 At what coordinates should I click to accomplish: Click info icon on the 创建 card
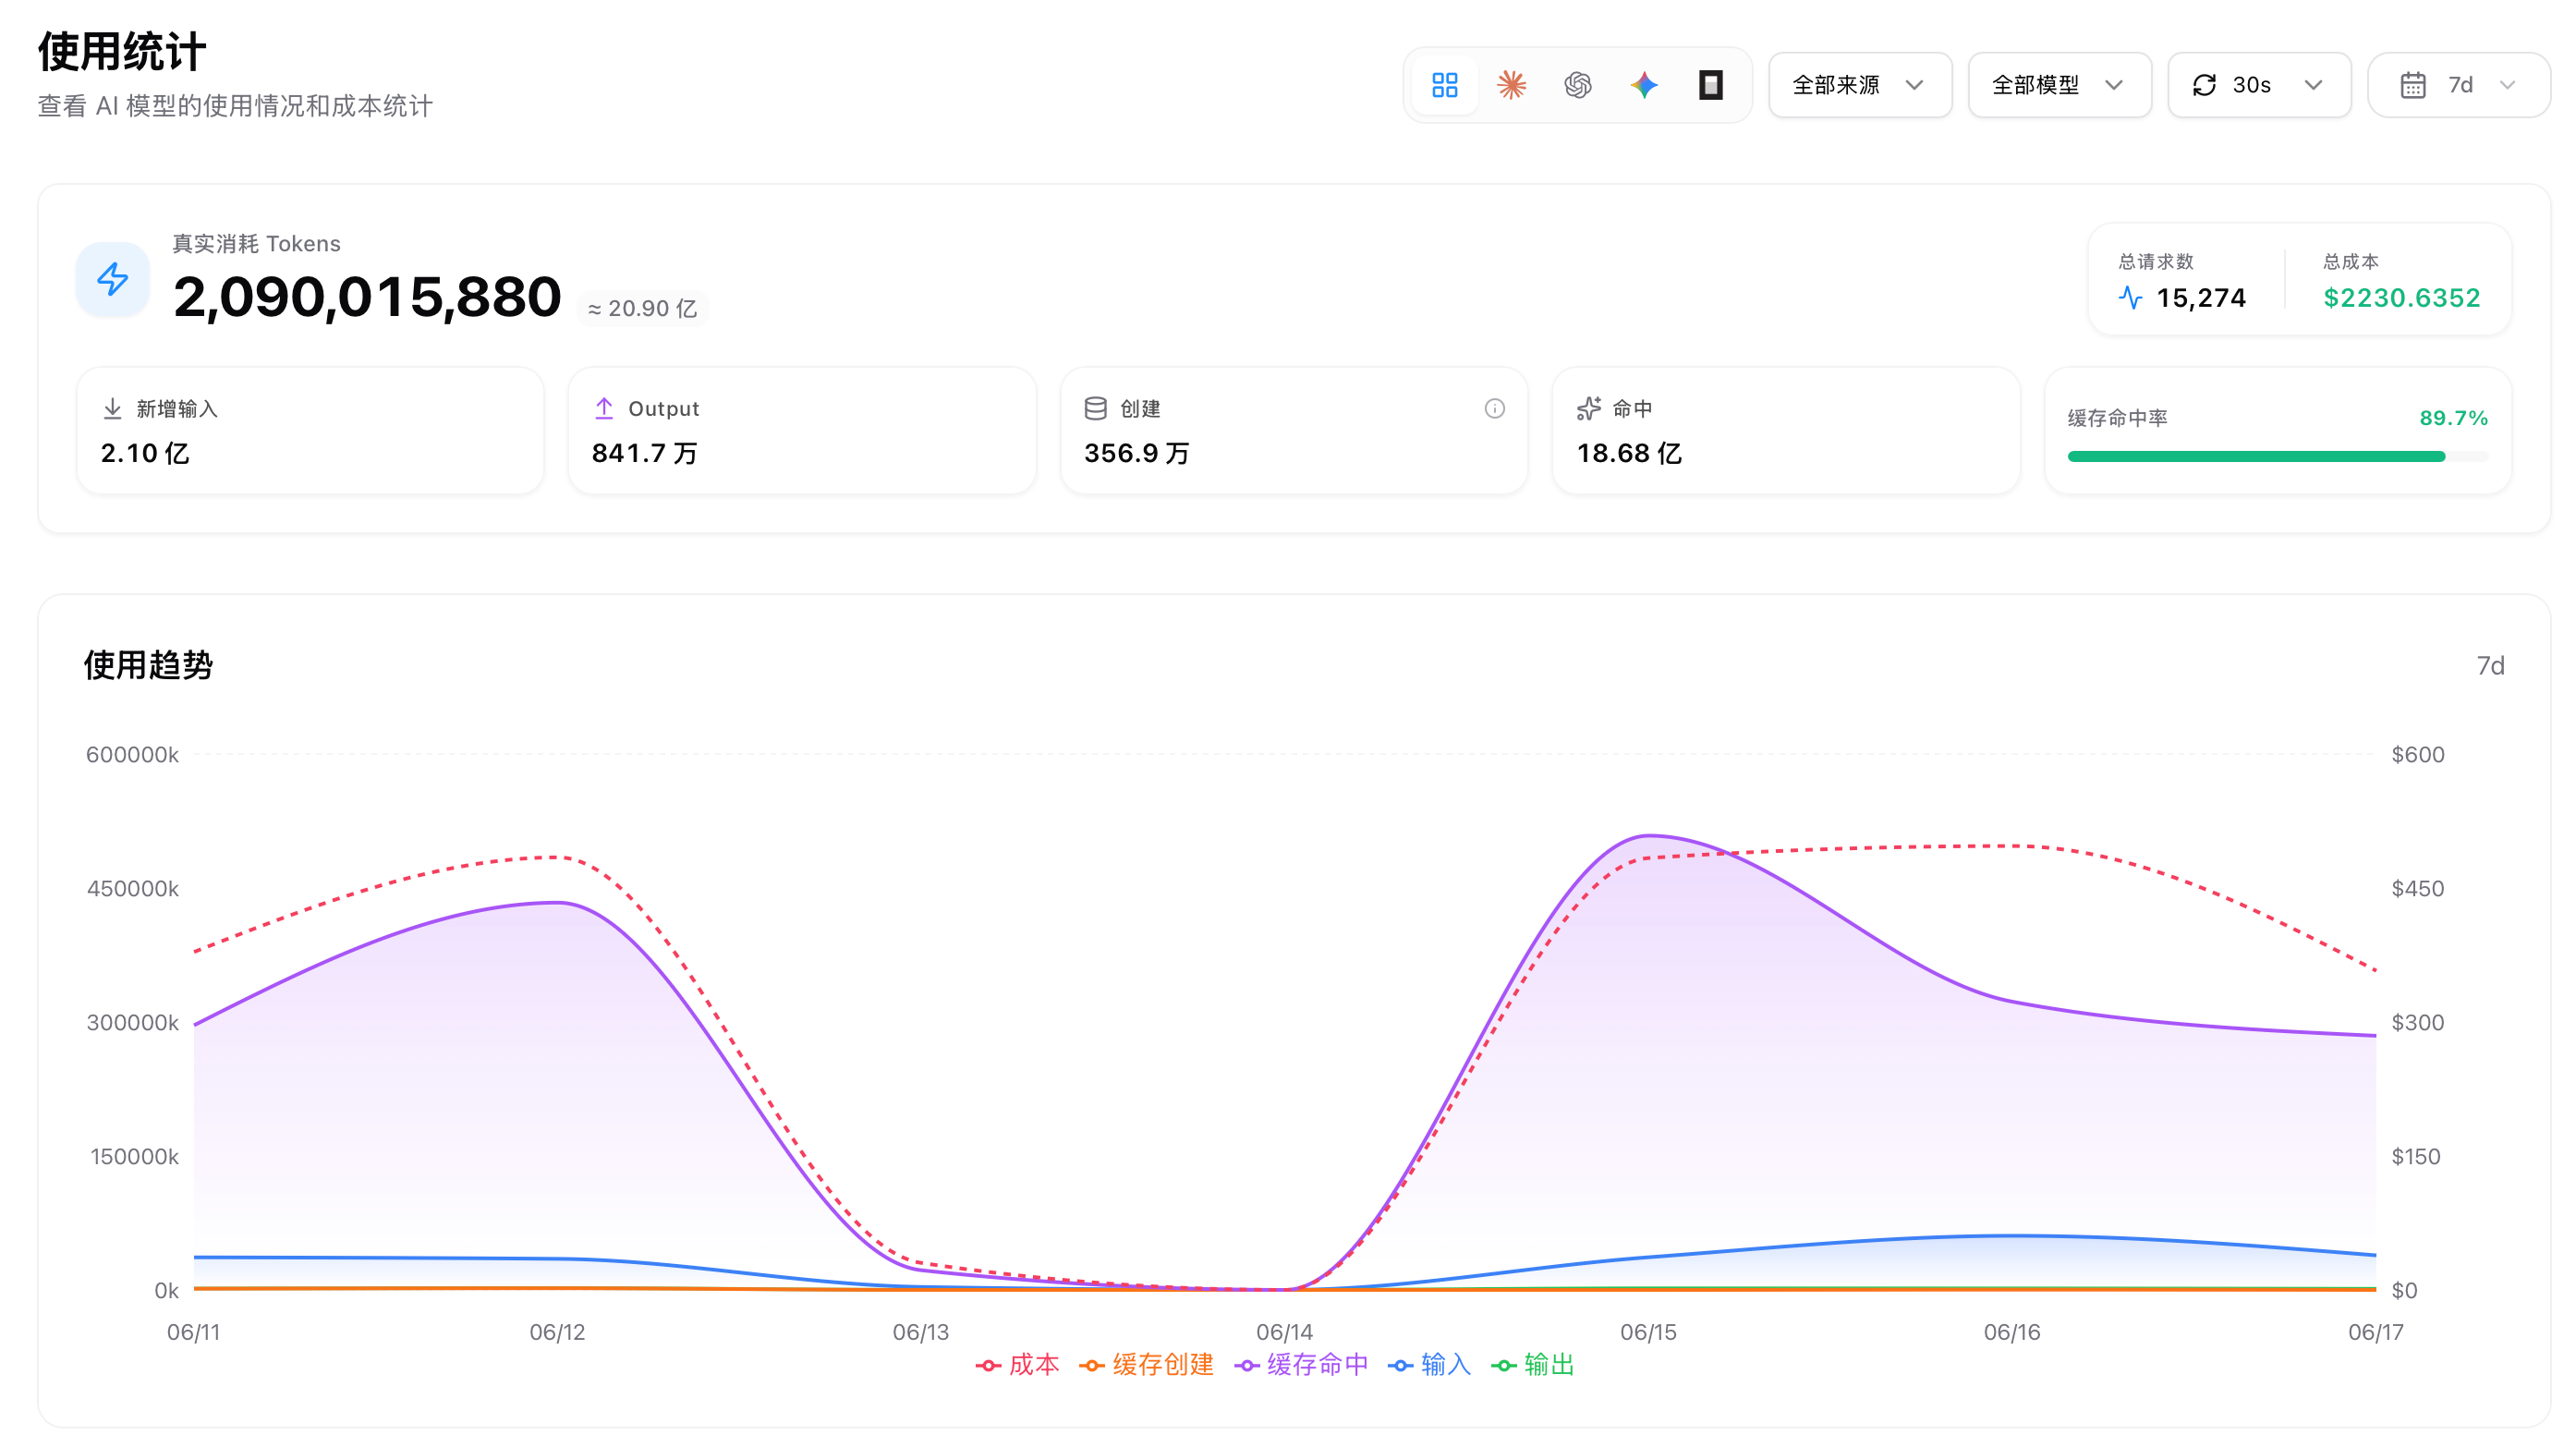click(x=1494, y=408)
